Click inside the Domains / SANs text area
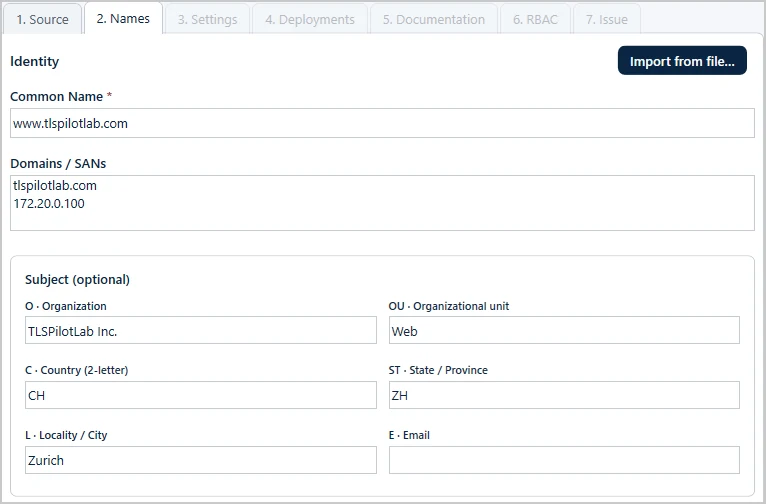766x504 pixels. 382,203
